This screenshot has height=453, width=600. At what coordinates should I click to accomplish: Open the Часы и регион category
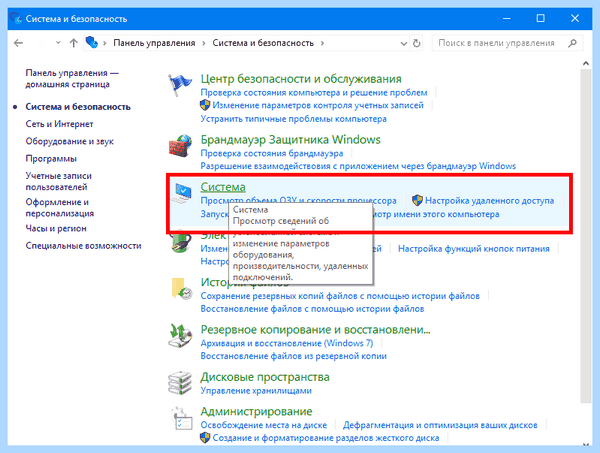(x=56, y=228)
